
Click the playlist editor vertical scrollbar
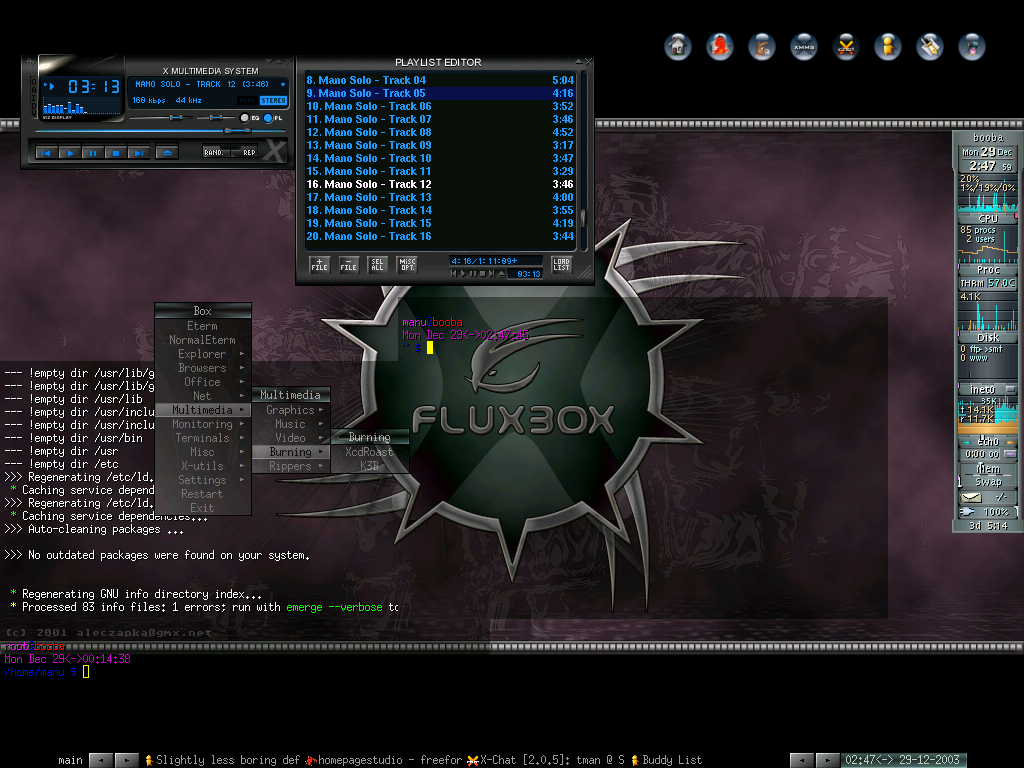point(583,161)
